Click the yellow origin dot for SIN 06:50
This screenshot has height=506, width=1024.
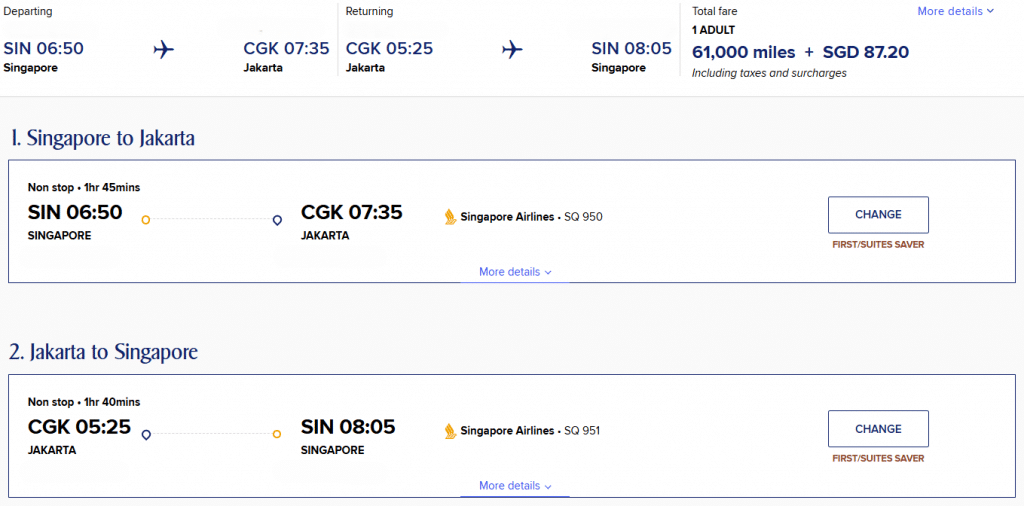click(x=146, y=220)
